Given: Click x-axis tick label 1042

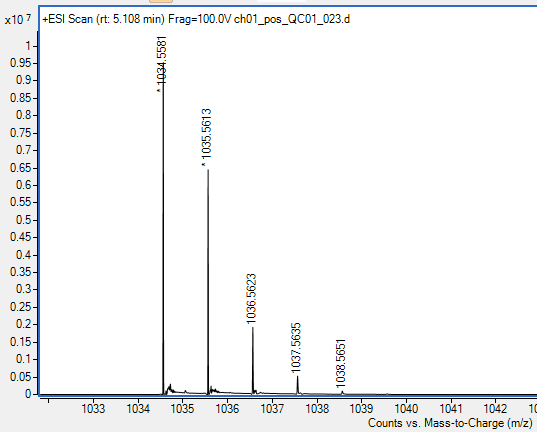Looking at the screenshot, I should (495, 408).
